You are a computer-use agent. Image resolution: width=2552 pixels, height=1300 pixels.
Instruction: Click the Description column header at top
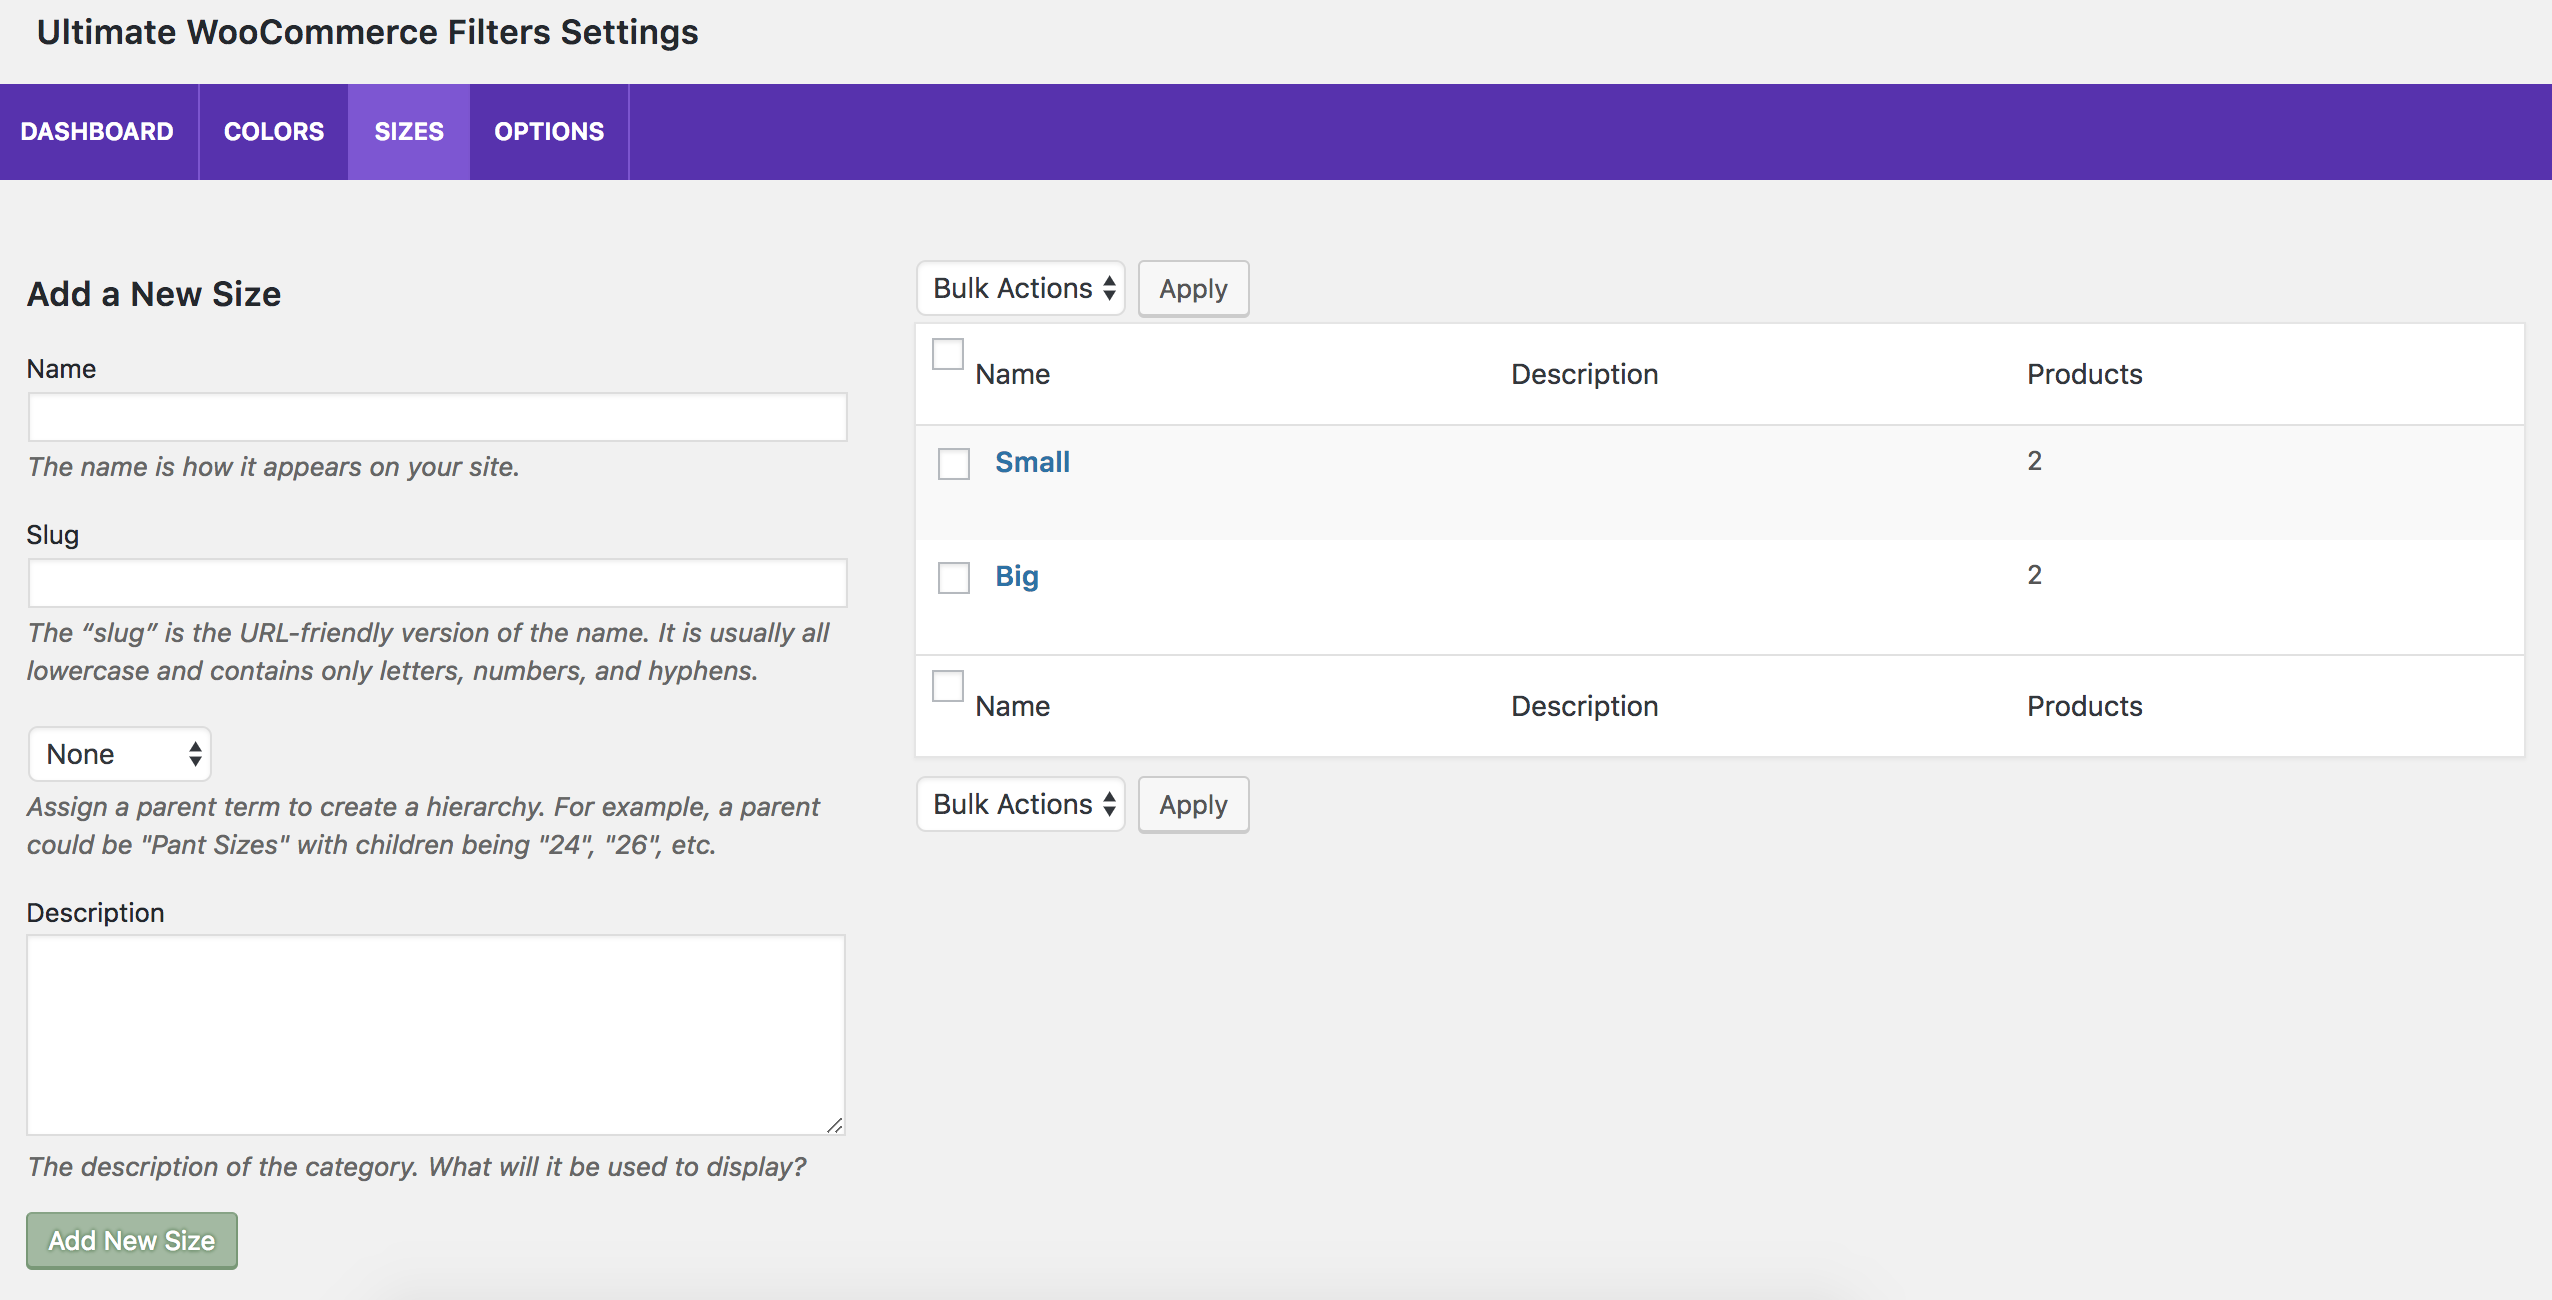click(1585, 374)
